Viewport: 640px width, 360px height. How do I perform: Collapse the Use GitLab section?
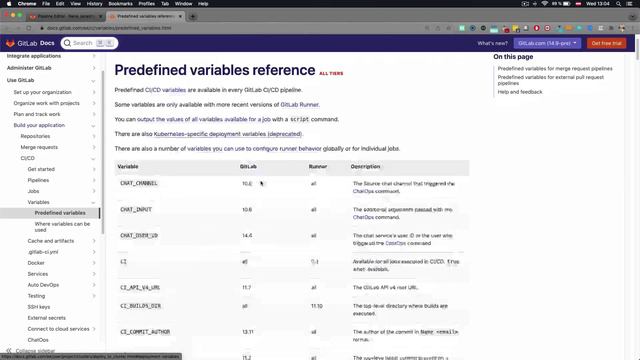(93, 80)
